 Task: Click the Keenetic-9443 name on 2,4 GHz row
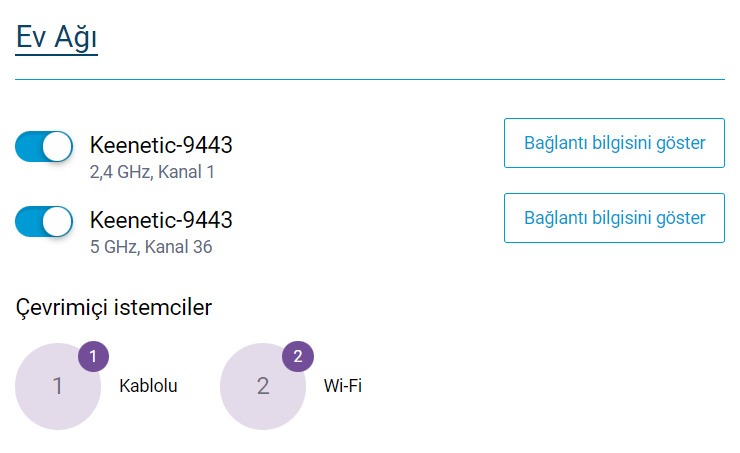161,146
